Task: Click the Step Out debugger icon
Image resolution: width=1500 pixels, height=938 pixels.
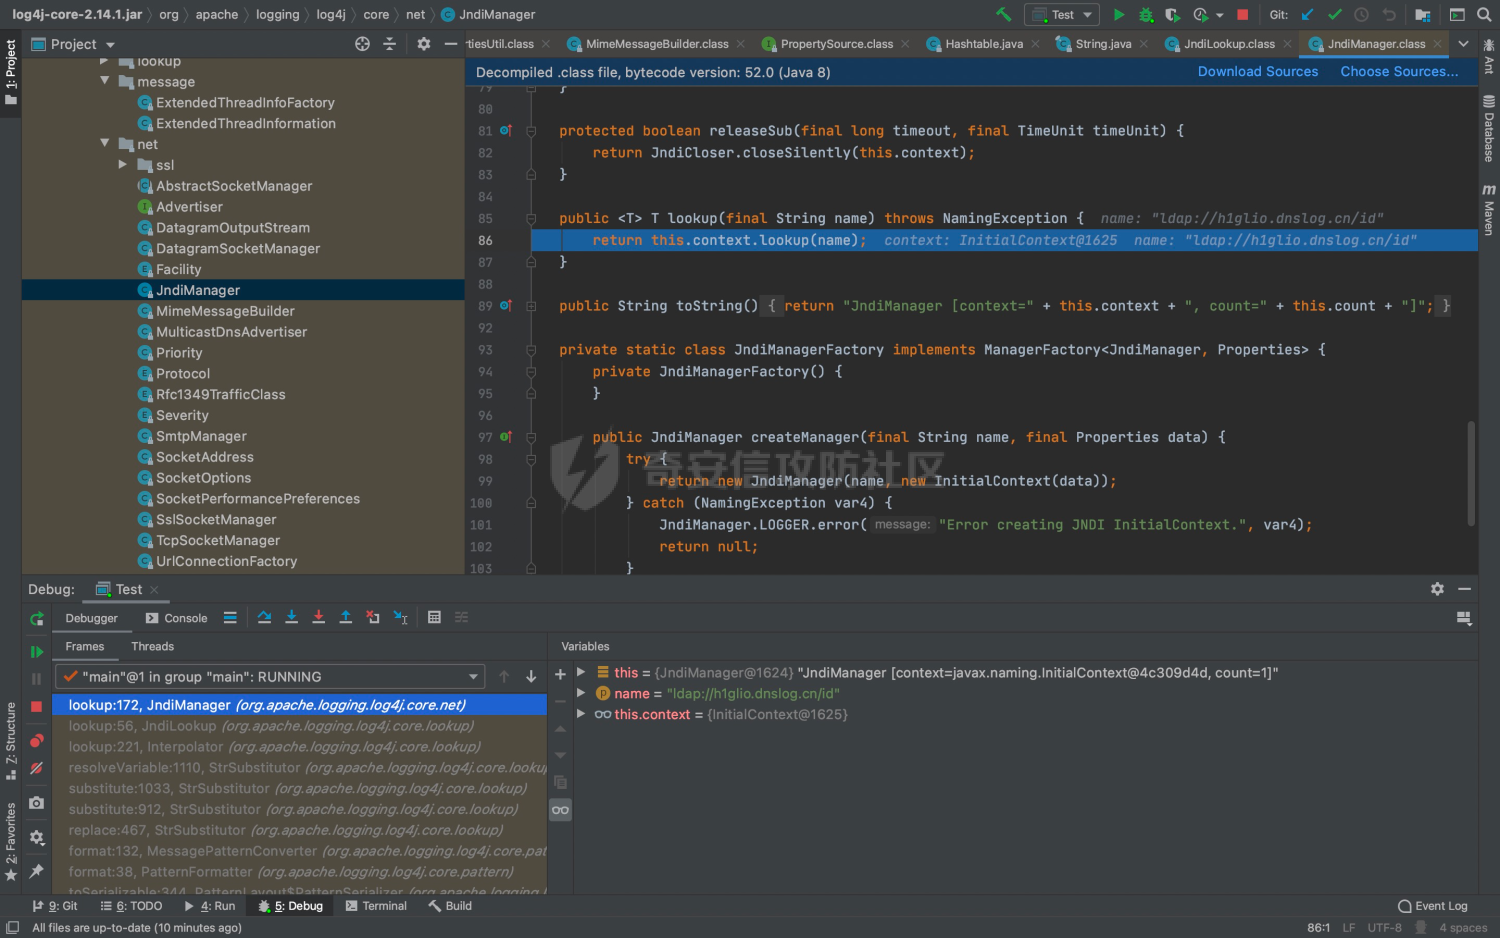Action: click(x=345, y=617)
